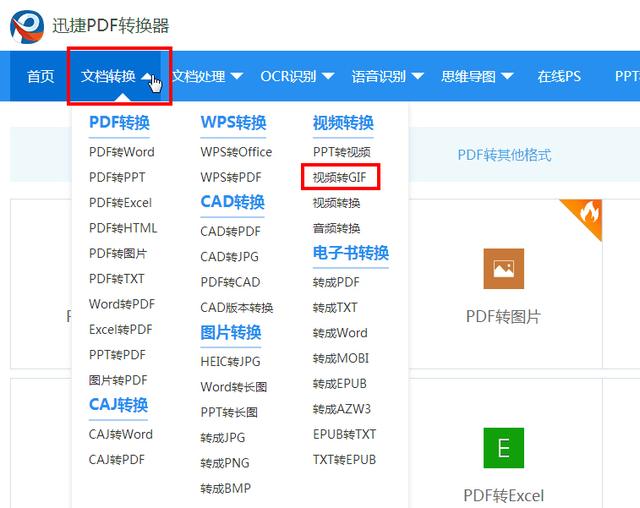Choose PDF转TXT option

[117, 279]
